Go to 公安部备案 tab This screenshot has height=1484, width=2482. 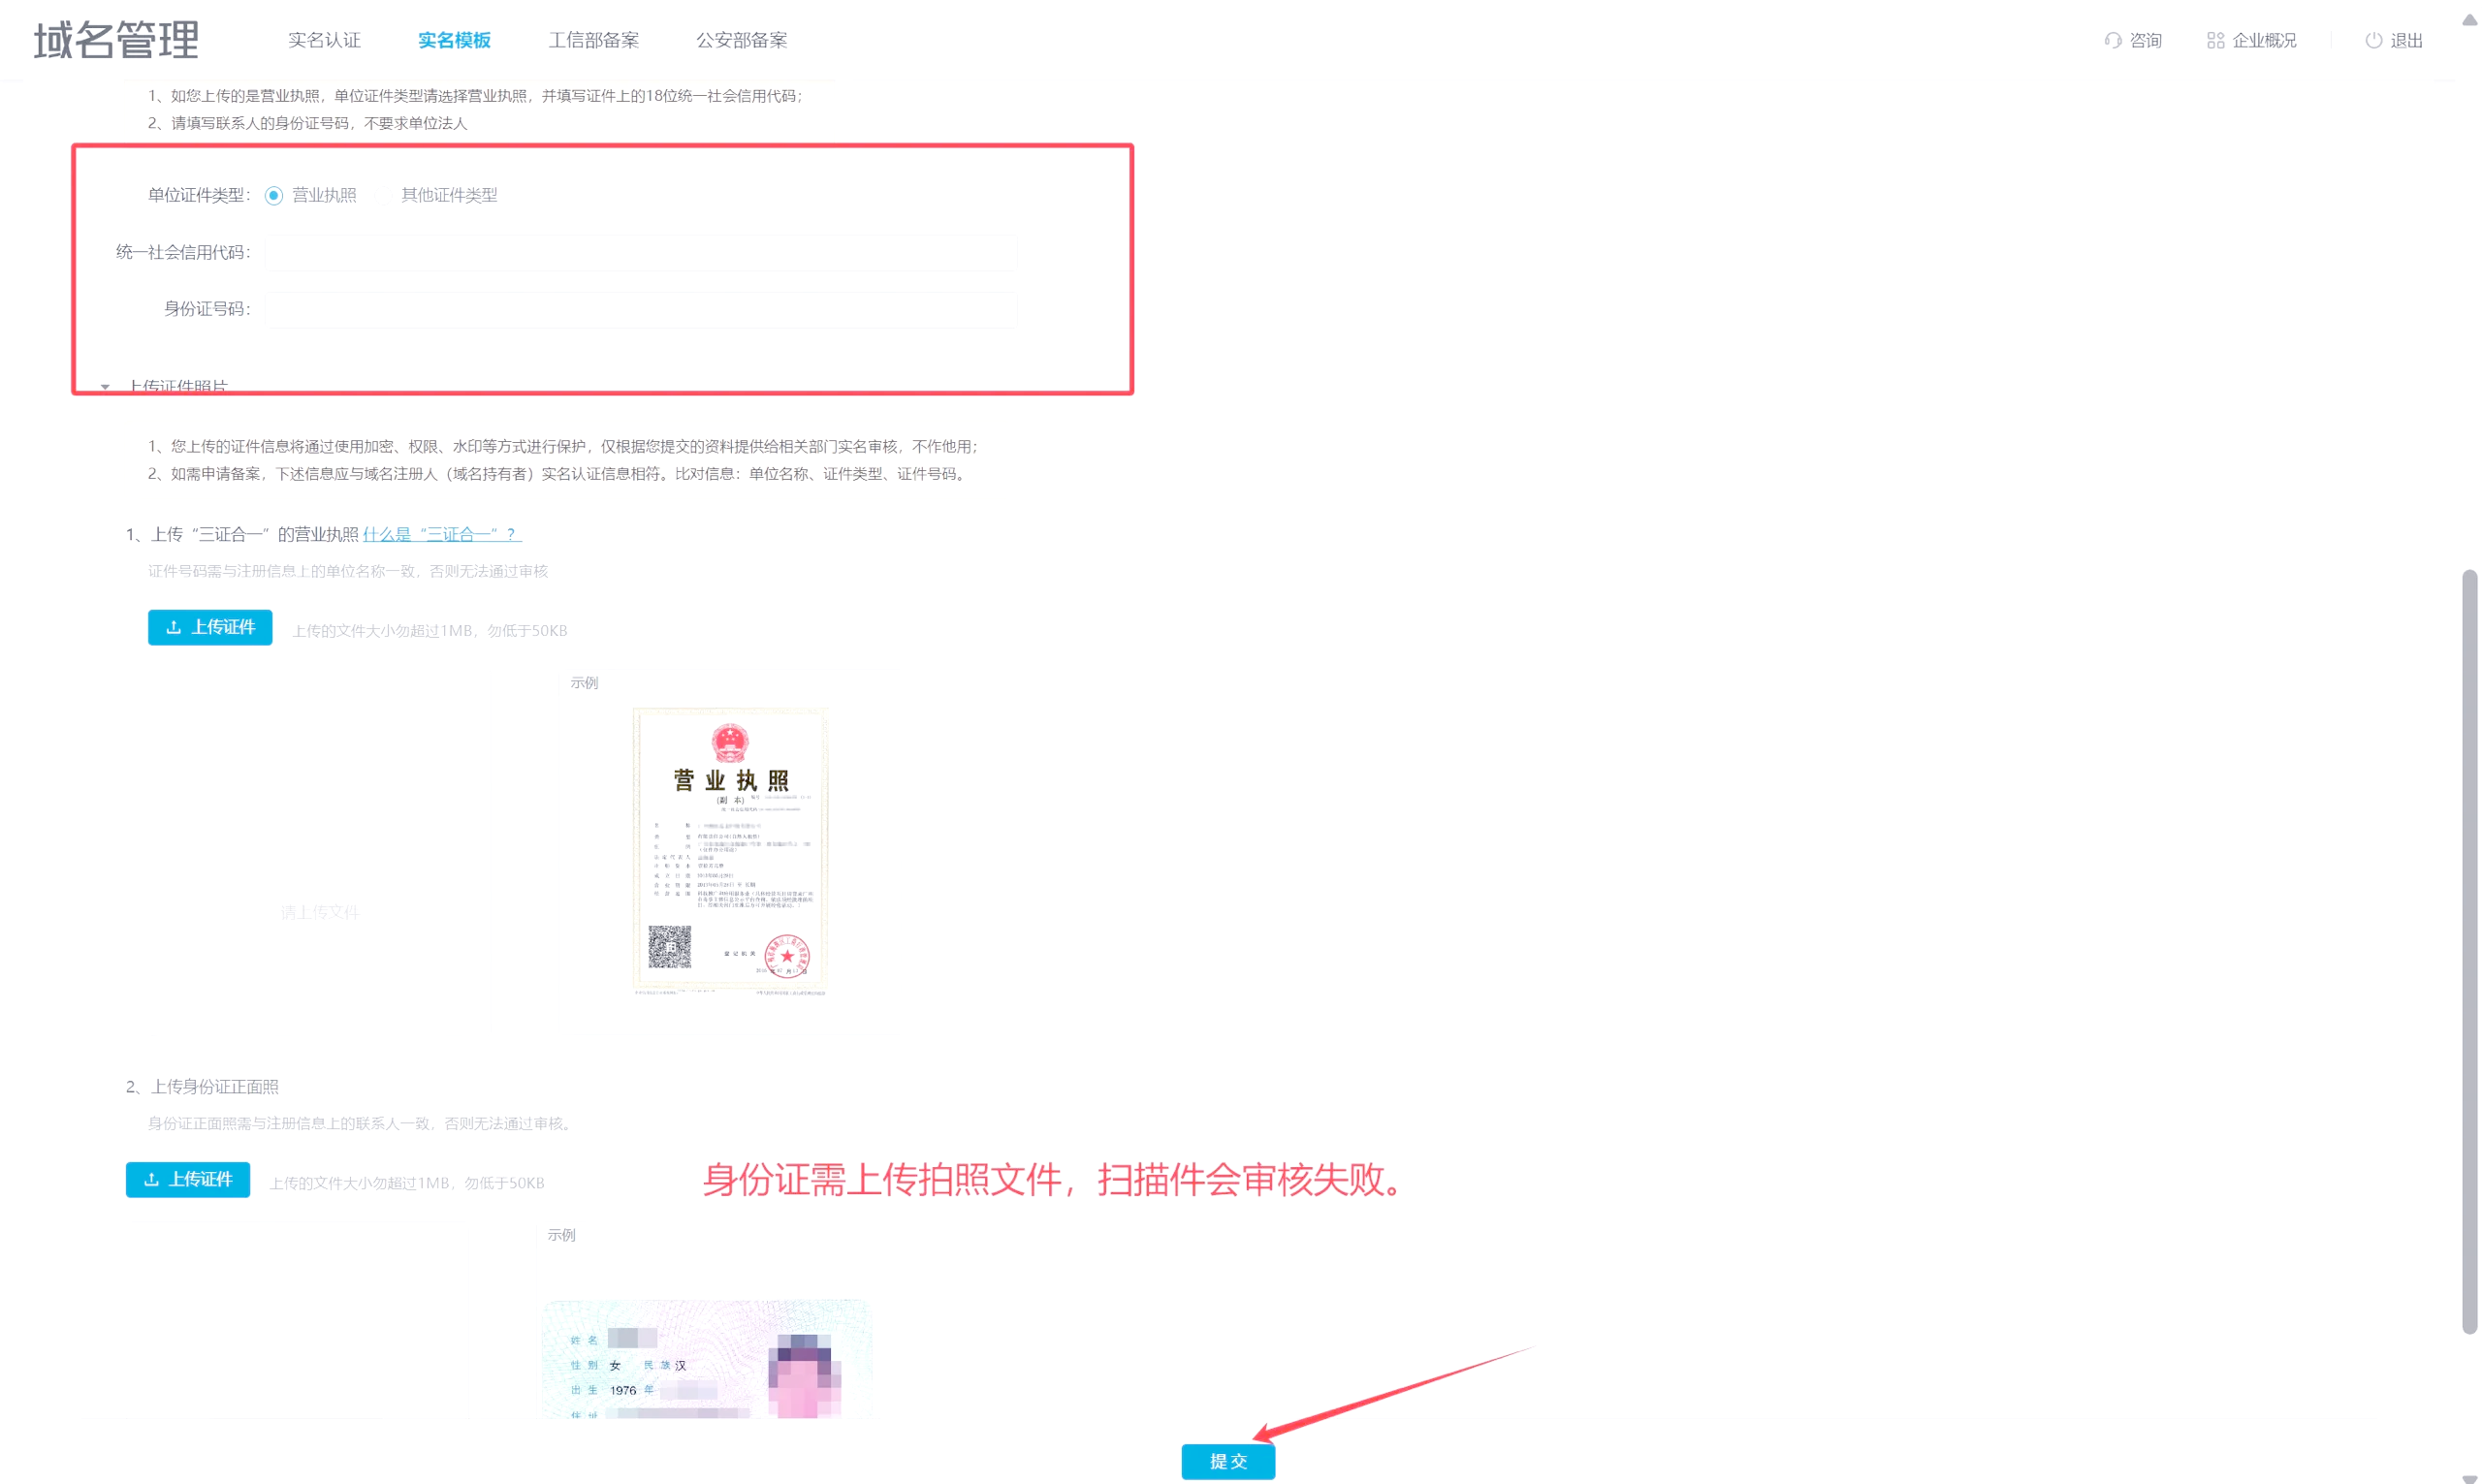tap(741, 41)
